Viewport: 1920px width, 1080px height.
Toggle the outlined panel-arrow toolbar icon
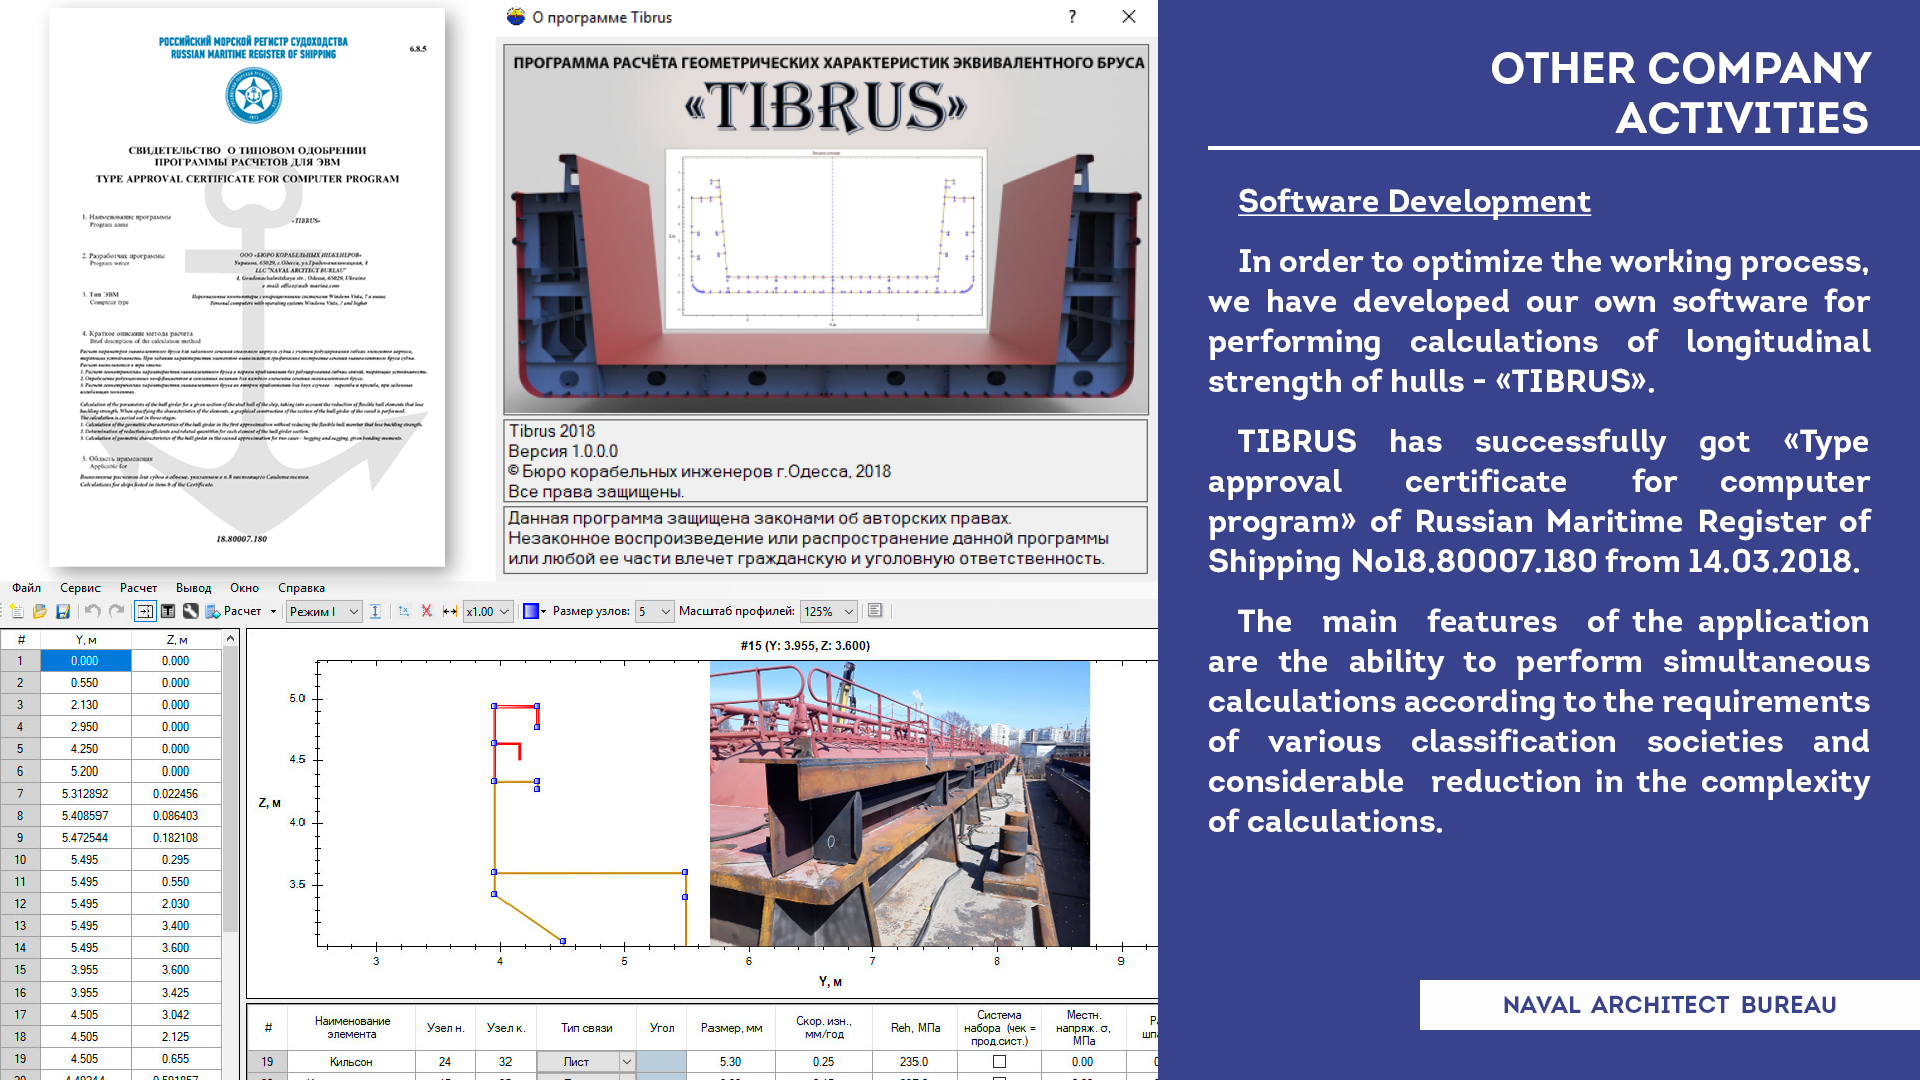coord(145,611)
